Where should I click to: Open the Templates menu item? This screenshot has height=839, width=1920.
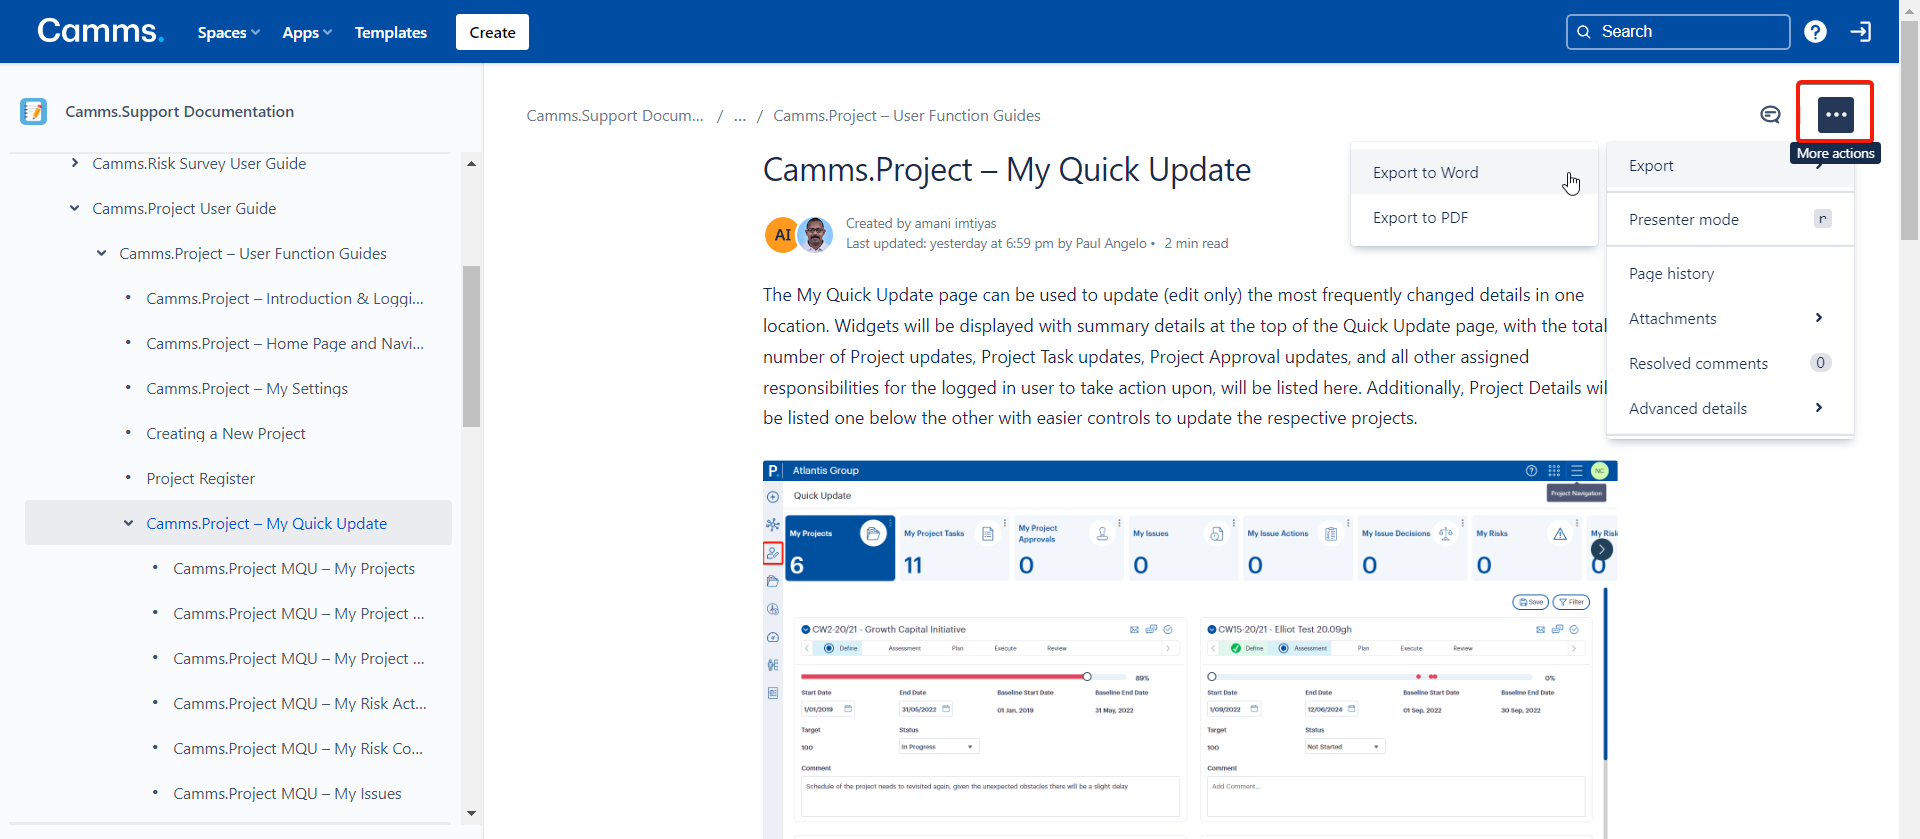coord(391,32)
